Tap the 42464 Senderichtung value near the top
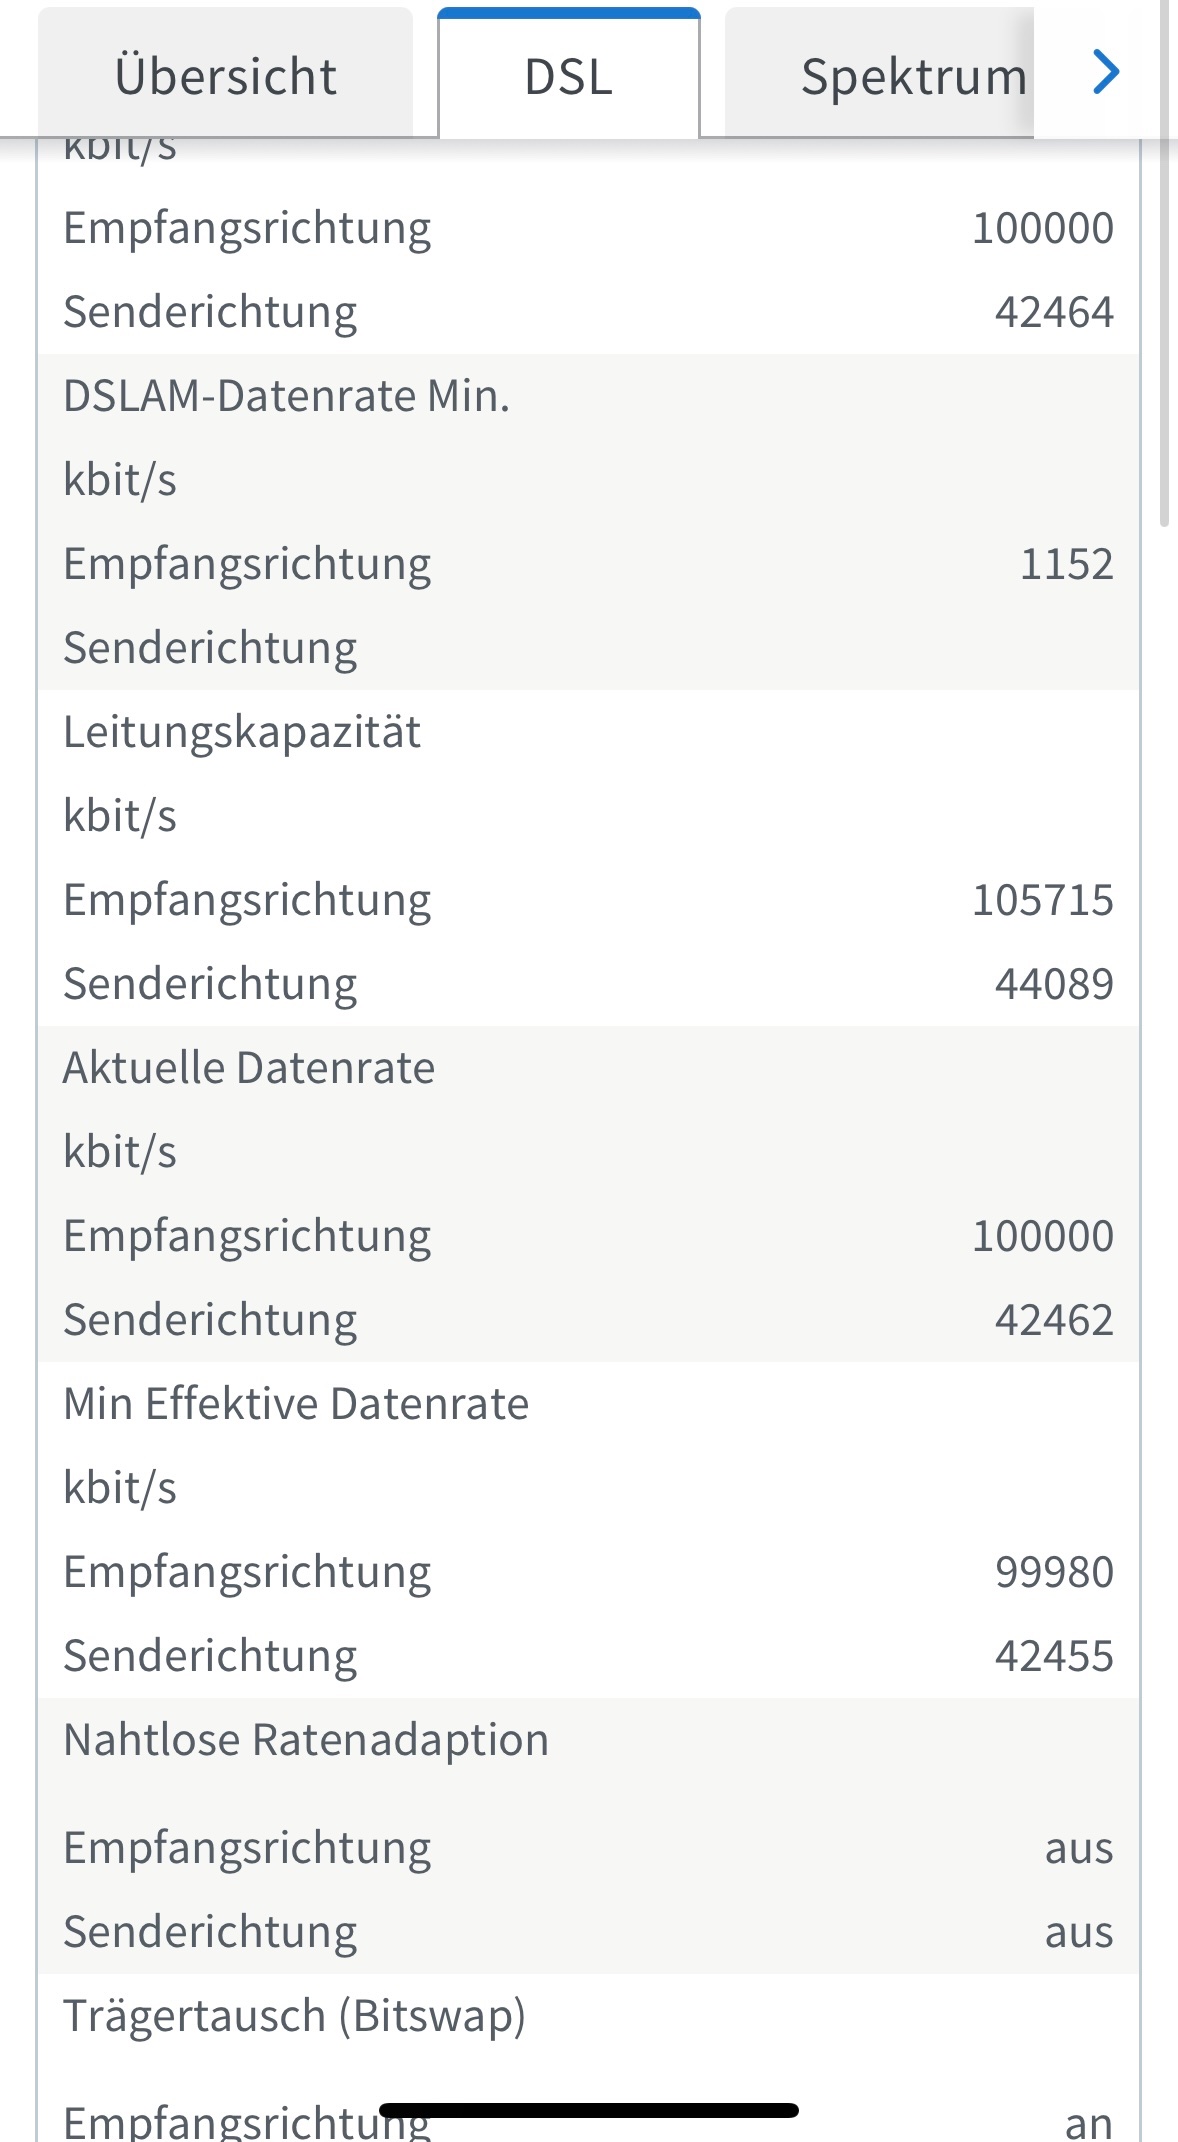The width and height of the screenshot is (1178, 2142). click(x=1054, y=312)
